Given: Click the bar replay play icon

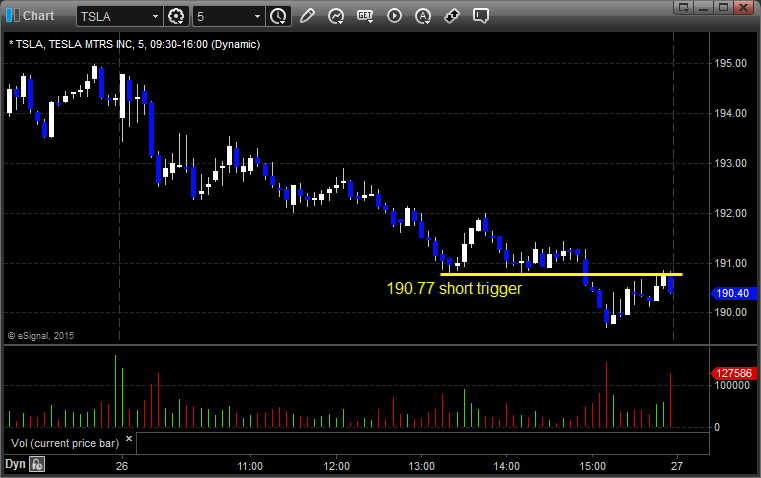Looking at the screenshot, I should click(x=394, y=16).
